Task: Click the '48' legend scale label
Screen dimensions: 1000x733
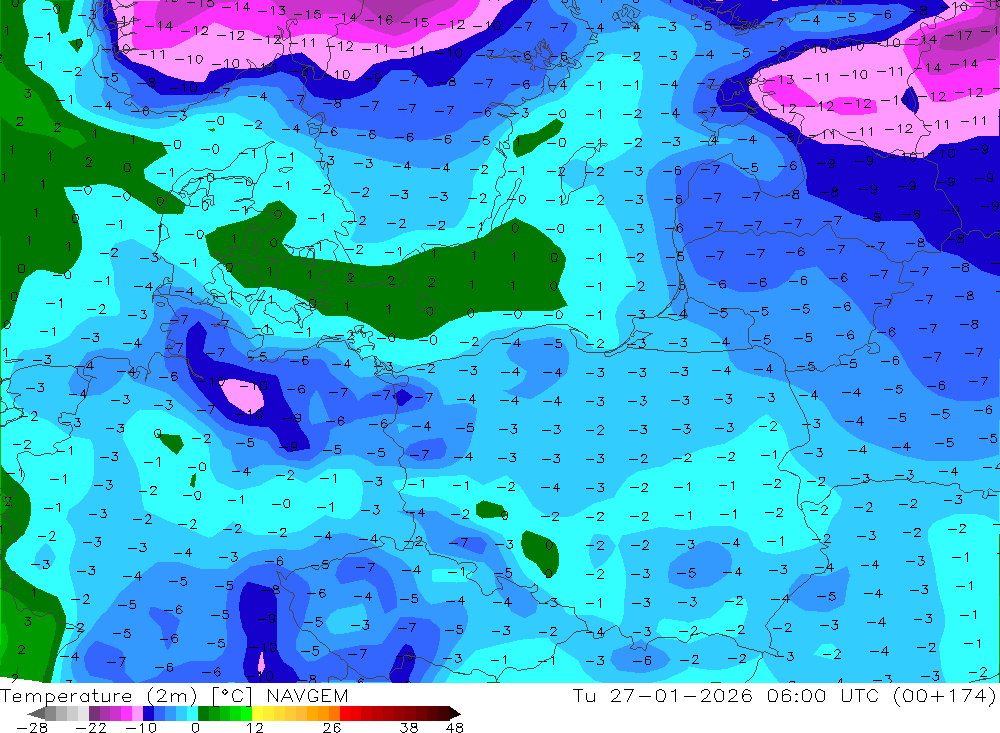Action: (x=455, y=728)
